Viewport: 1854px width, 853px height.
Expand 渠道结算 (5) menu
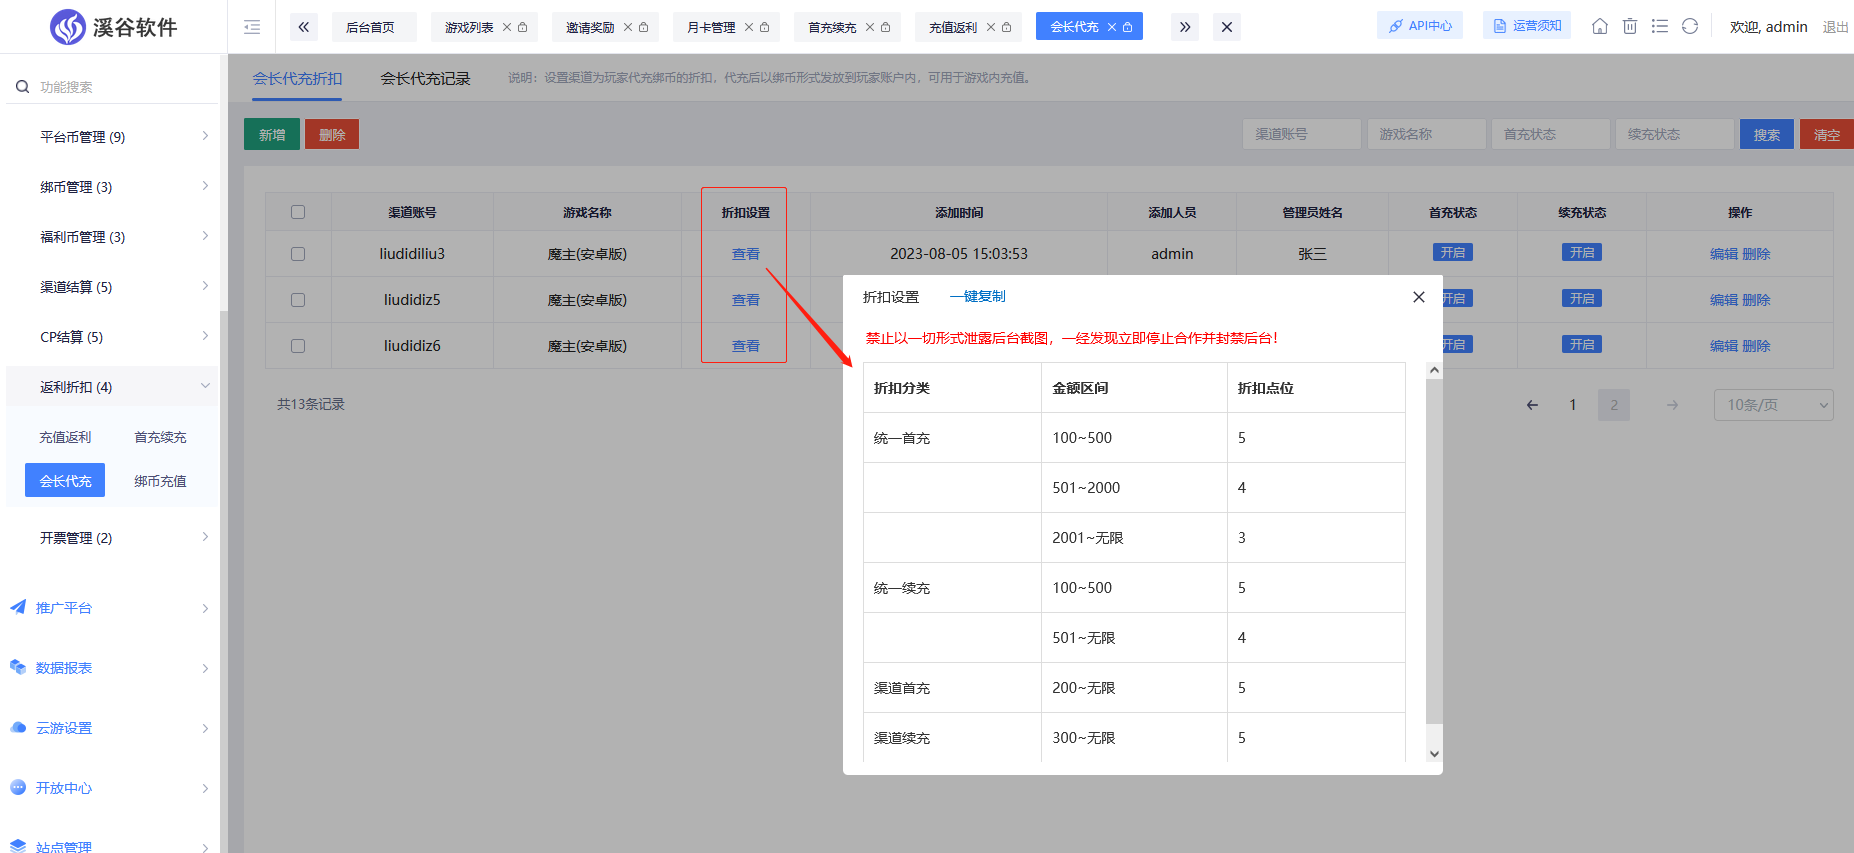pos(112,287)
